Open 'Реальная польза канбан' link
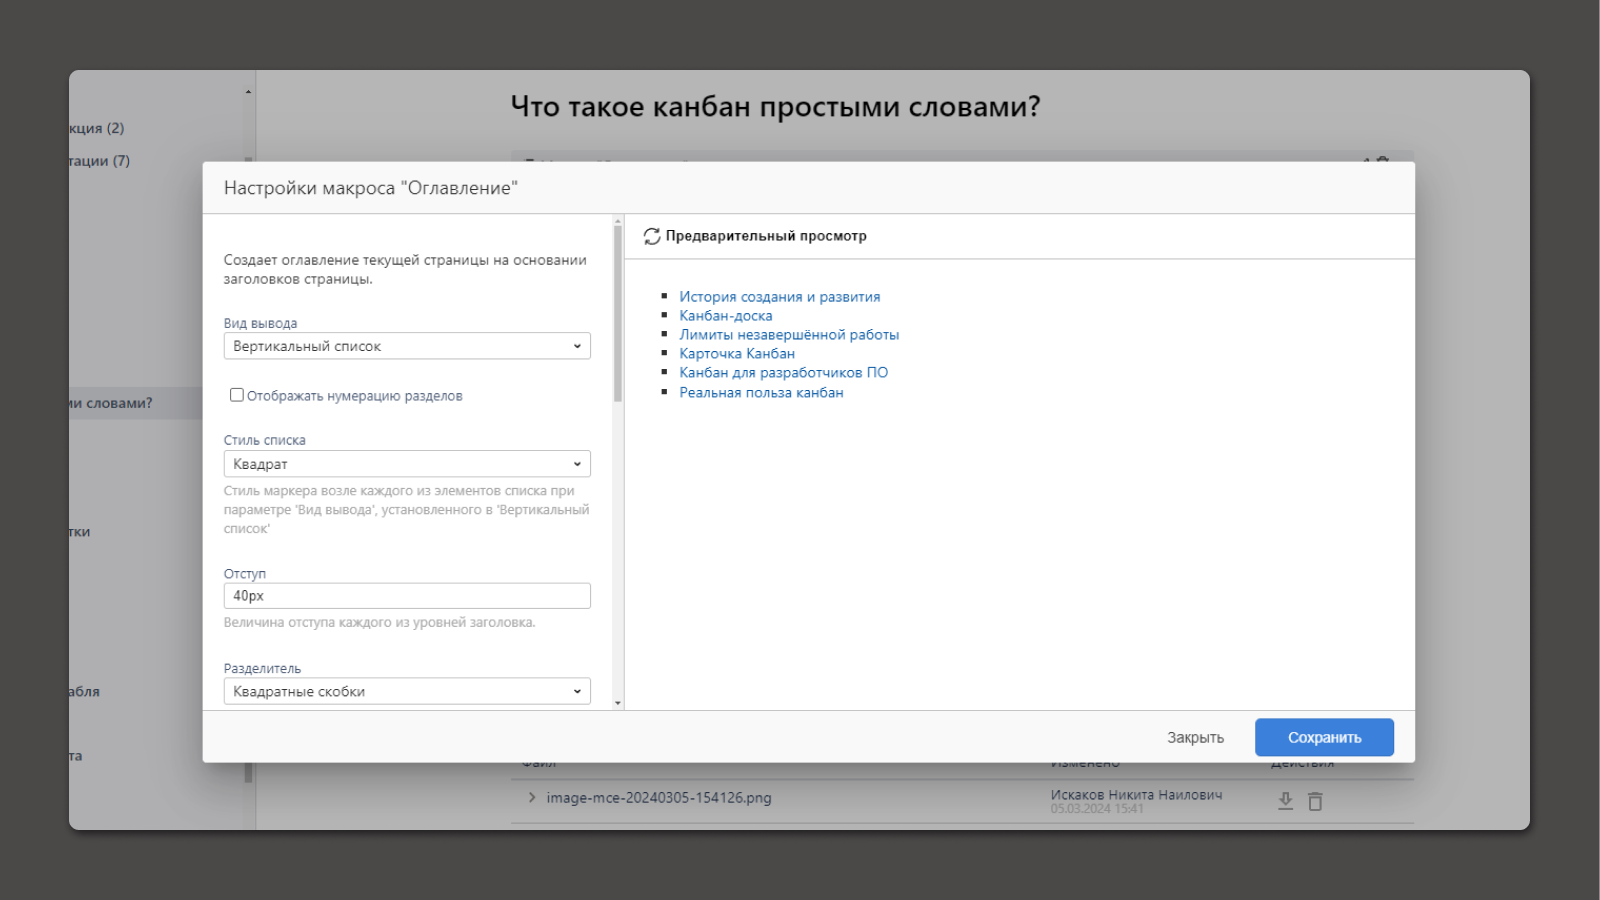The height and width of the screenshot is (900, 1600). [761, 393]
